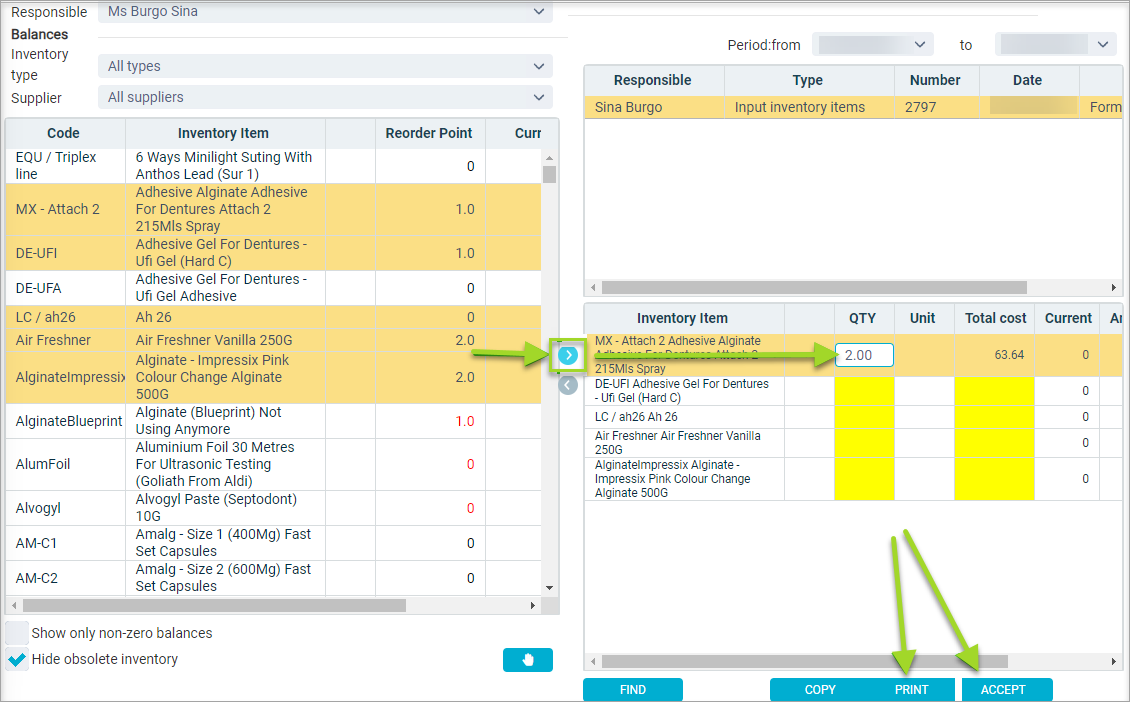
Task: Click the PRINT button
Action: tap(912, 690)
